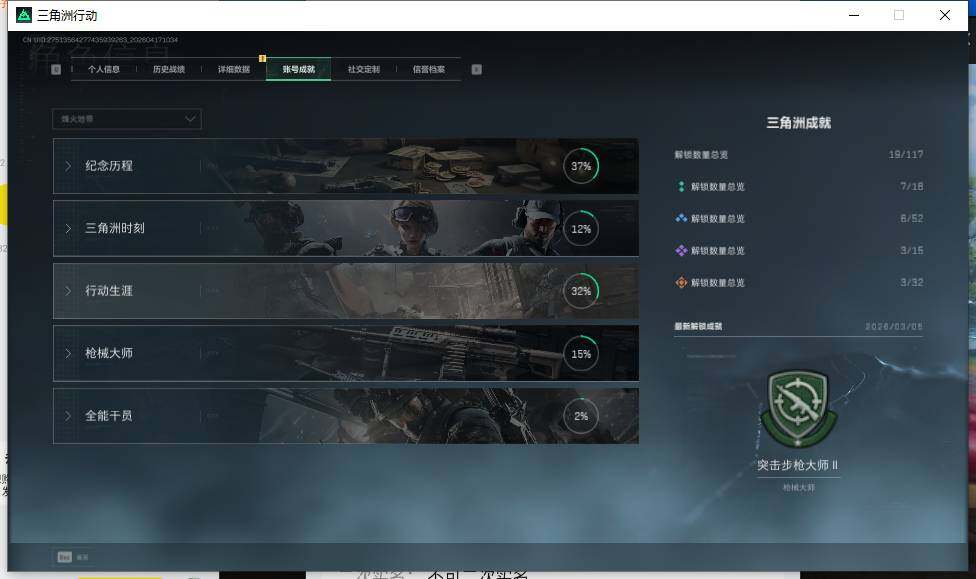The width and height of the screenshot is (976, 579).
Task: Click the 37% progress ring on 纪念历程
Action: (581, 166)
